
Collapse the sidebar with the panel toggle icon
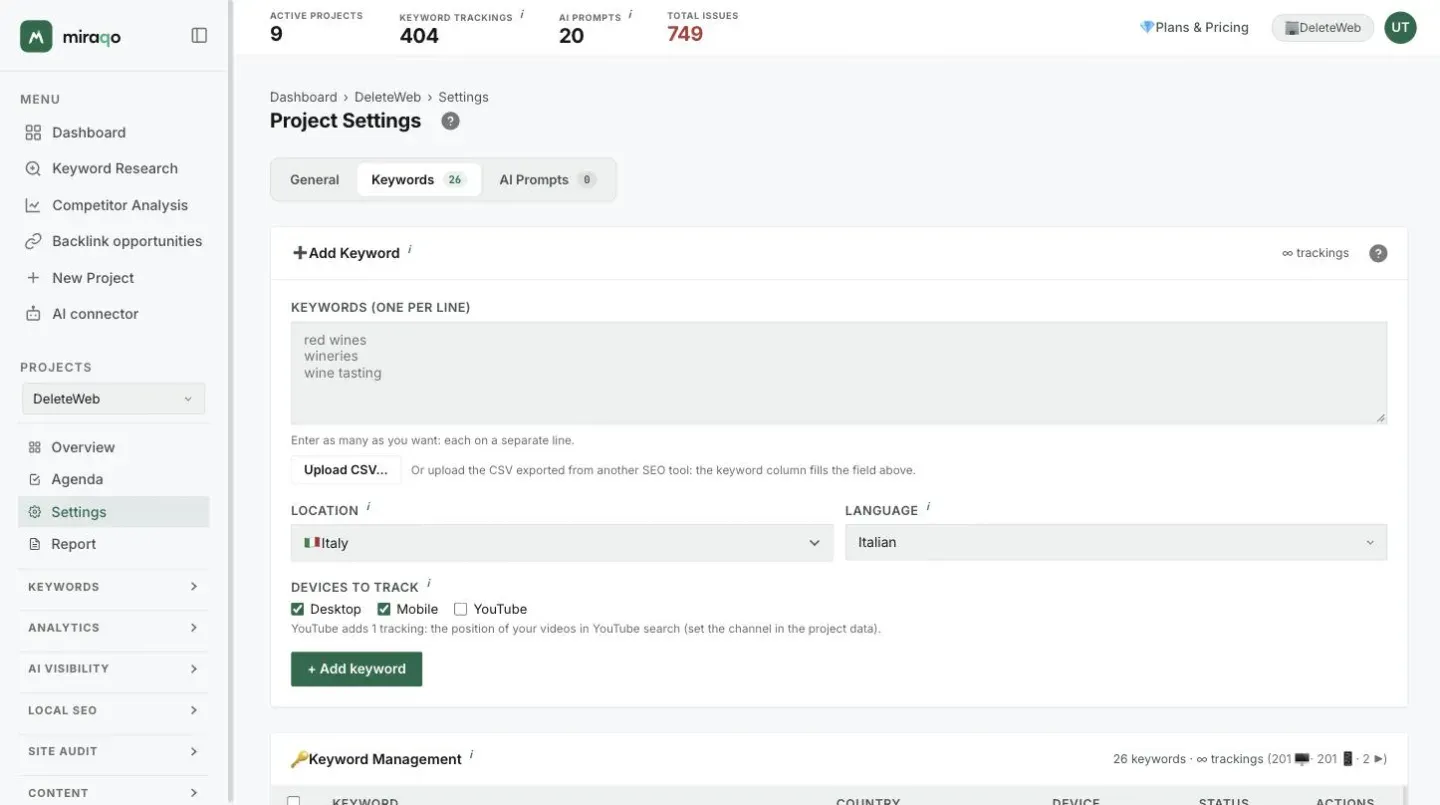pos(199,36)
